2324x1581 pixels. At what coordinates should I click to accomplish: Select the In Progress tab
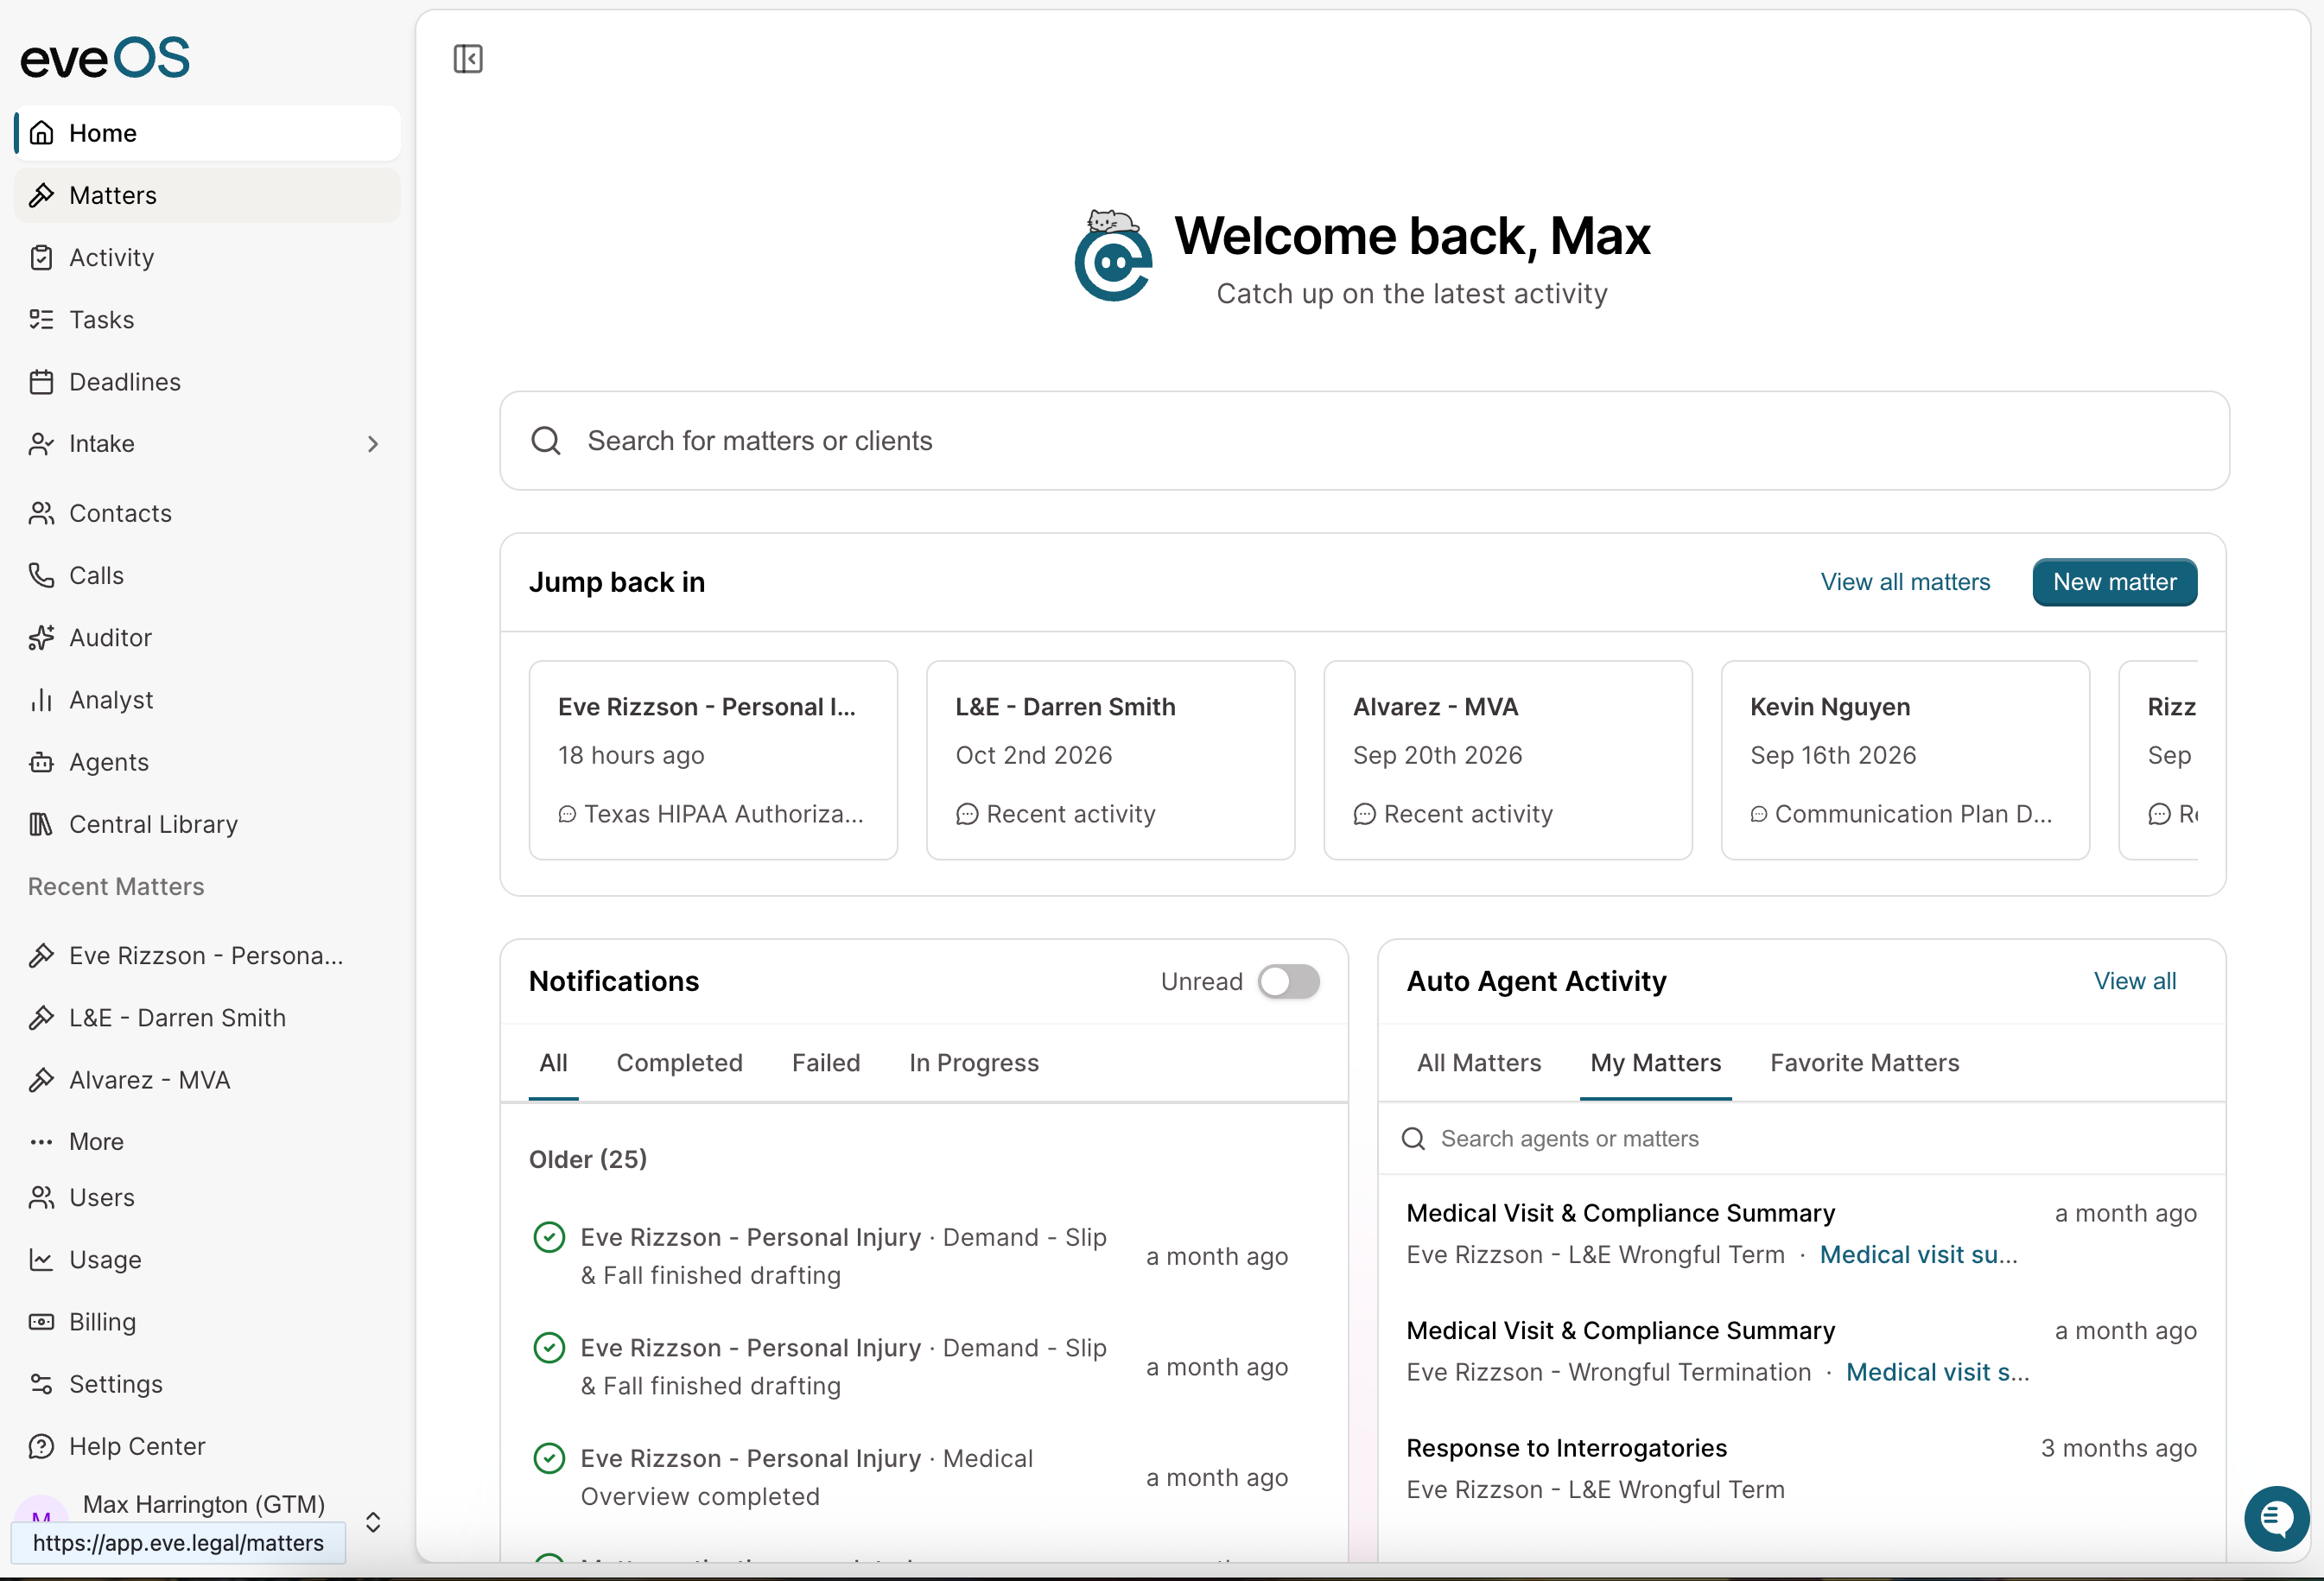coord(973,1062)
